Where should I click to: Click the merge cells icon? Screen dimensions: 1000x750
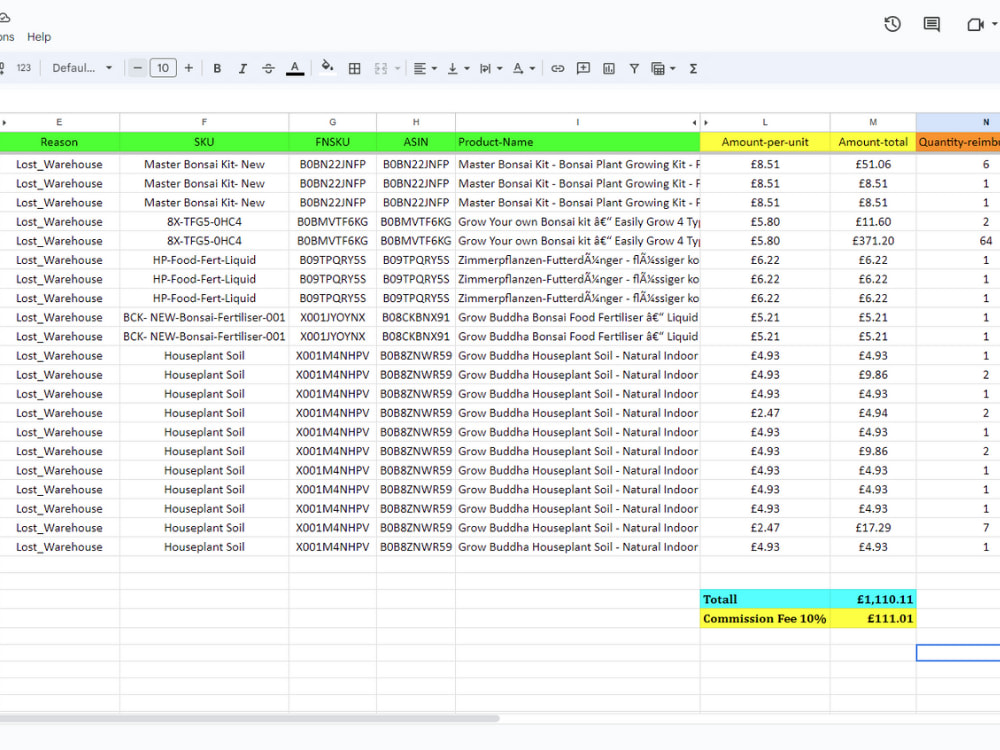pos(381,68)
